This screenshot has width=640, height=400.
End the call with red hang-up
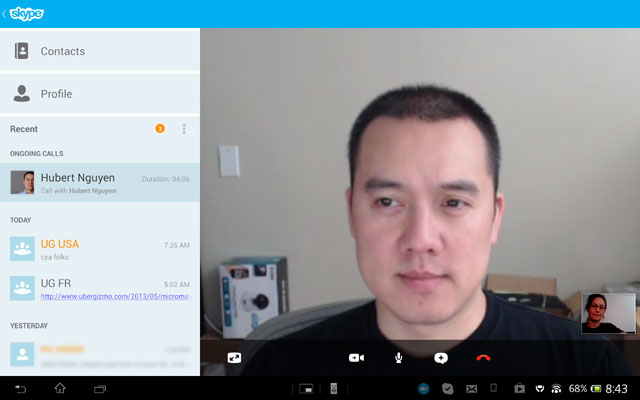click(x=483, y=357)
